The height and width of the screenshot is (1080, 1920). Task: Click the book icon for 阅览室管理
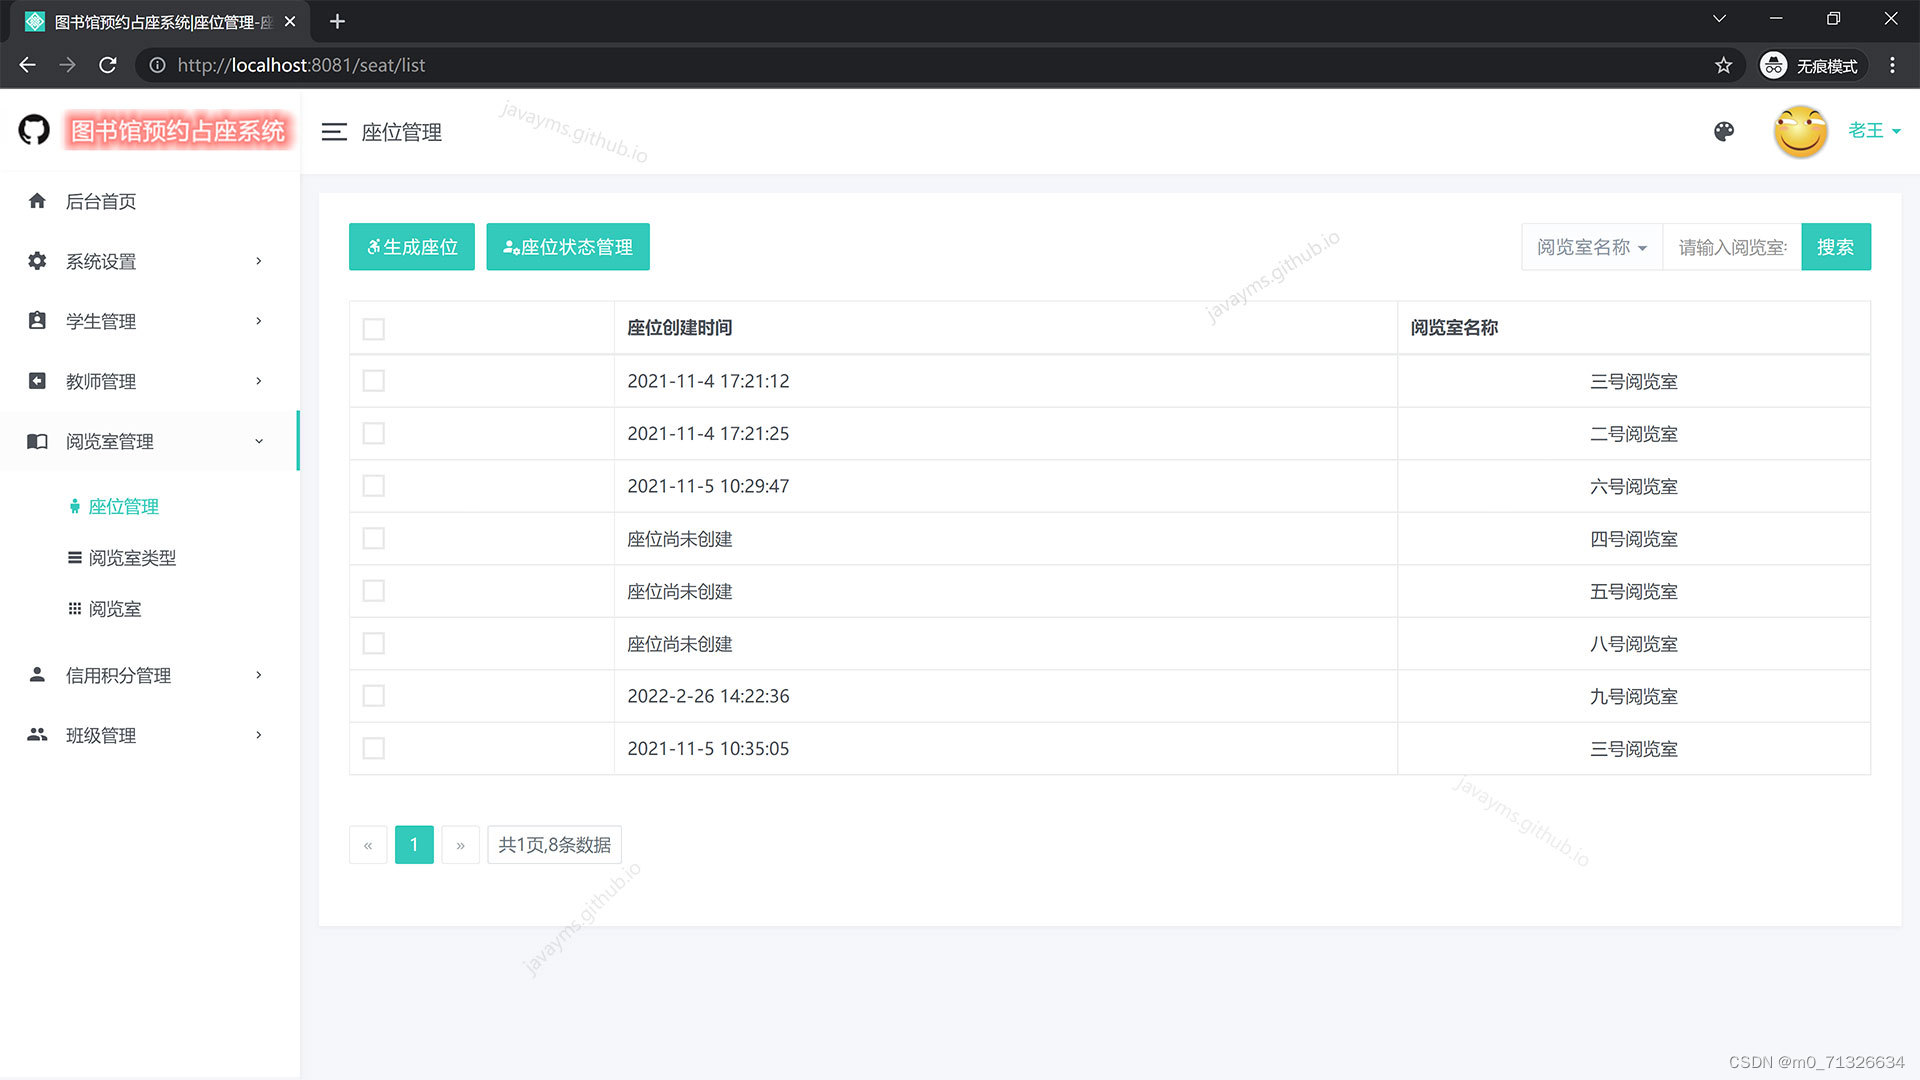point(37,441)
